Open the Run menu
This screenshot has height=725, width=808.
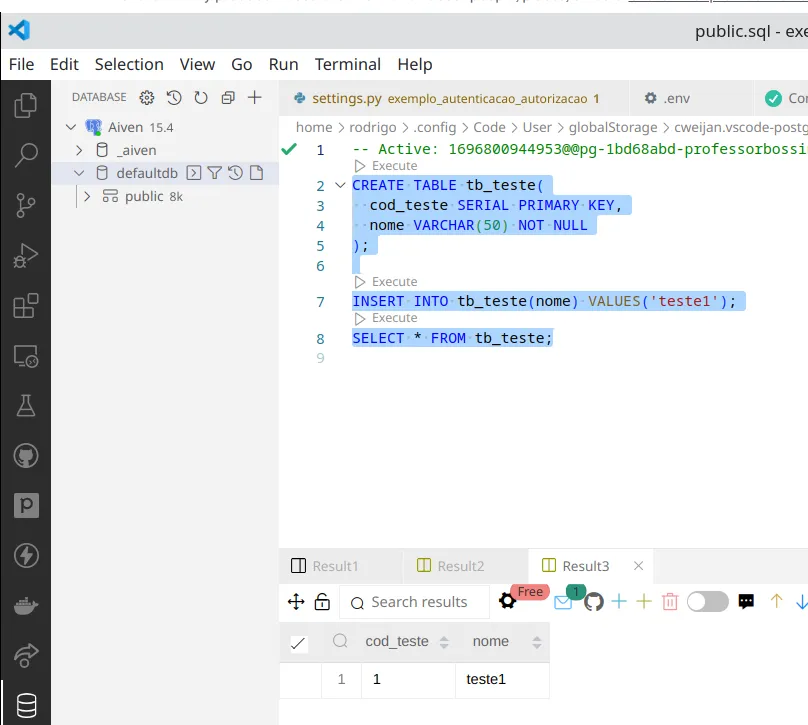tap(283, 64)
